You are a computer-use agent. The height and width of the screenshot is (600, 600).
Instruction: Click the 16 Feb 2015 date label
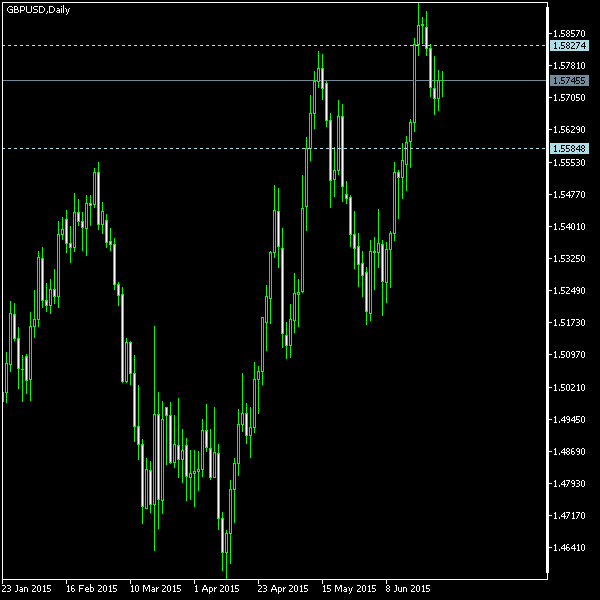91,589
